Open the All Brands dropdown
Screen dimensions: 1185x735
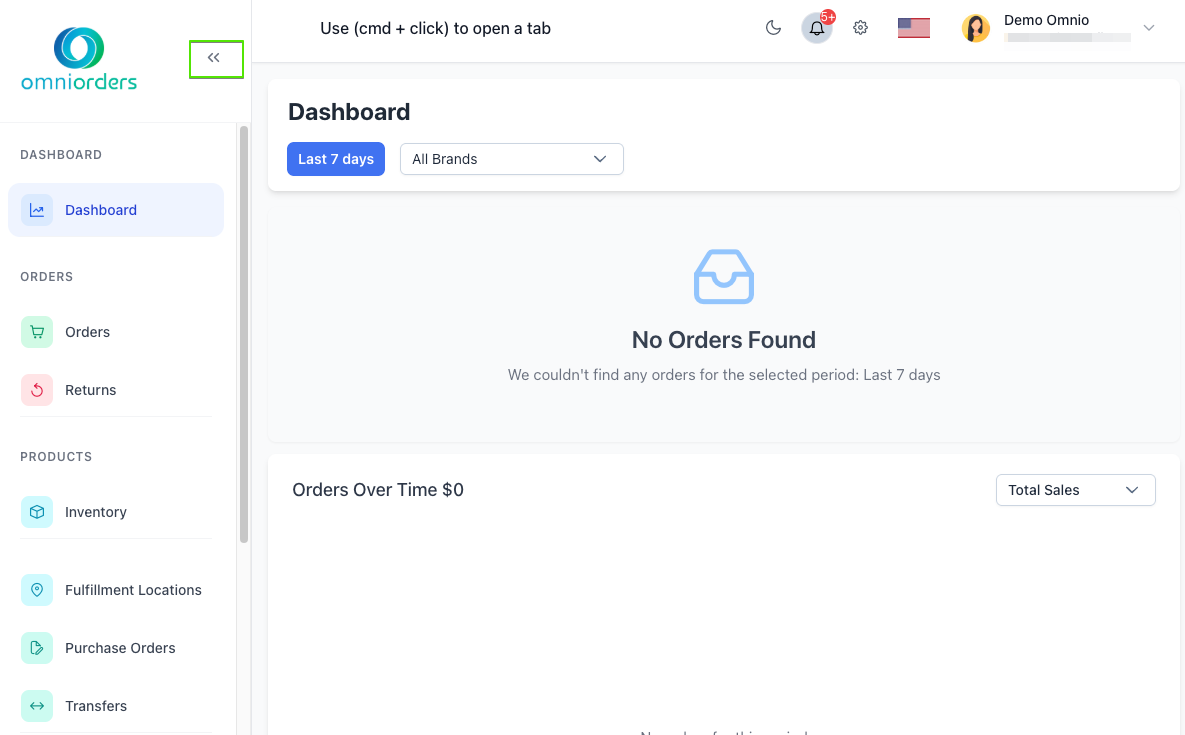[x=511, y=159]
